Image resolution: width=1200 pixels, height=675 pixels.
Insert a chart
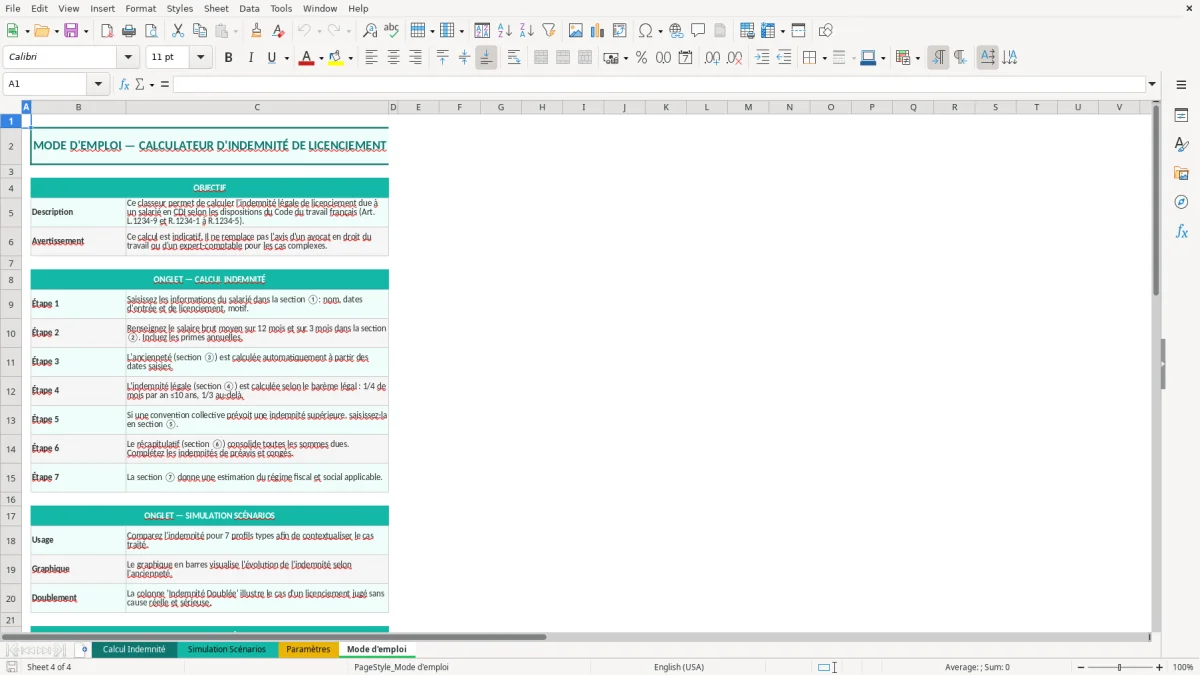coord(597,31)
